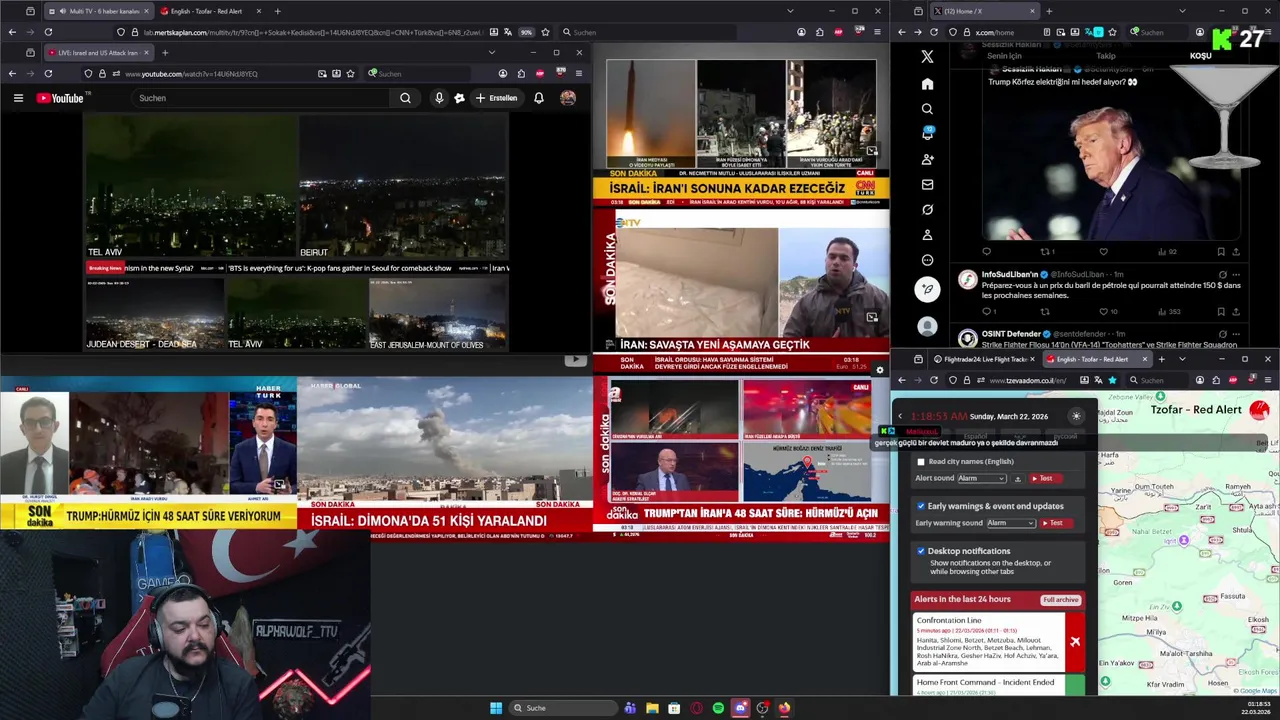List all tabs in Tzofar browser window
The width and height of the screenshot is (1280, 720).
1182,359
